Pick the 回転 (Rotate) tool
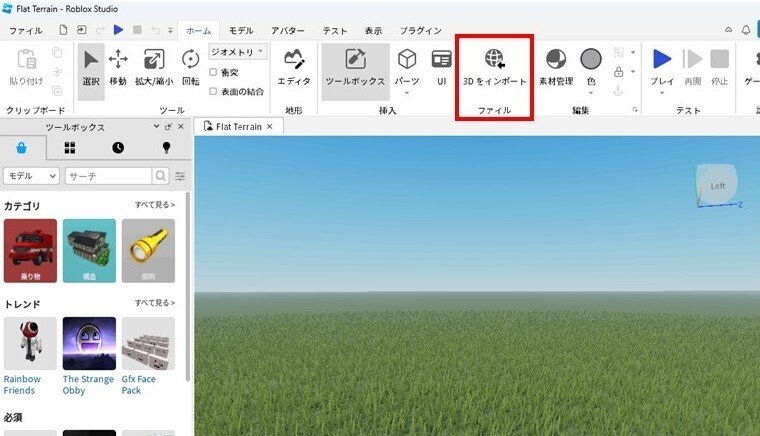This screenshot has height=436, width=760. (x=190, y=69)
